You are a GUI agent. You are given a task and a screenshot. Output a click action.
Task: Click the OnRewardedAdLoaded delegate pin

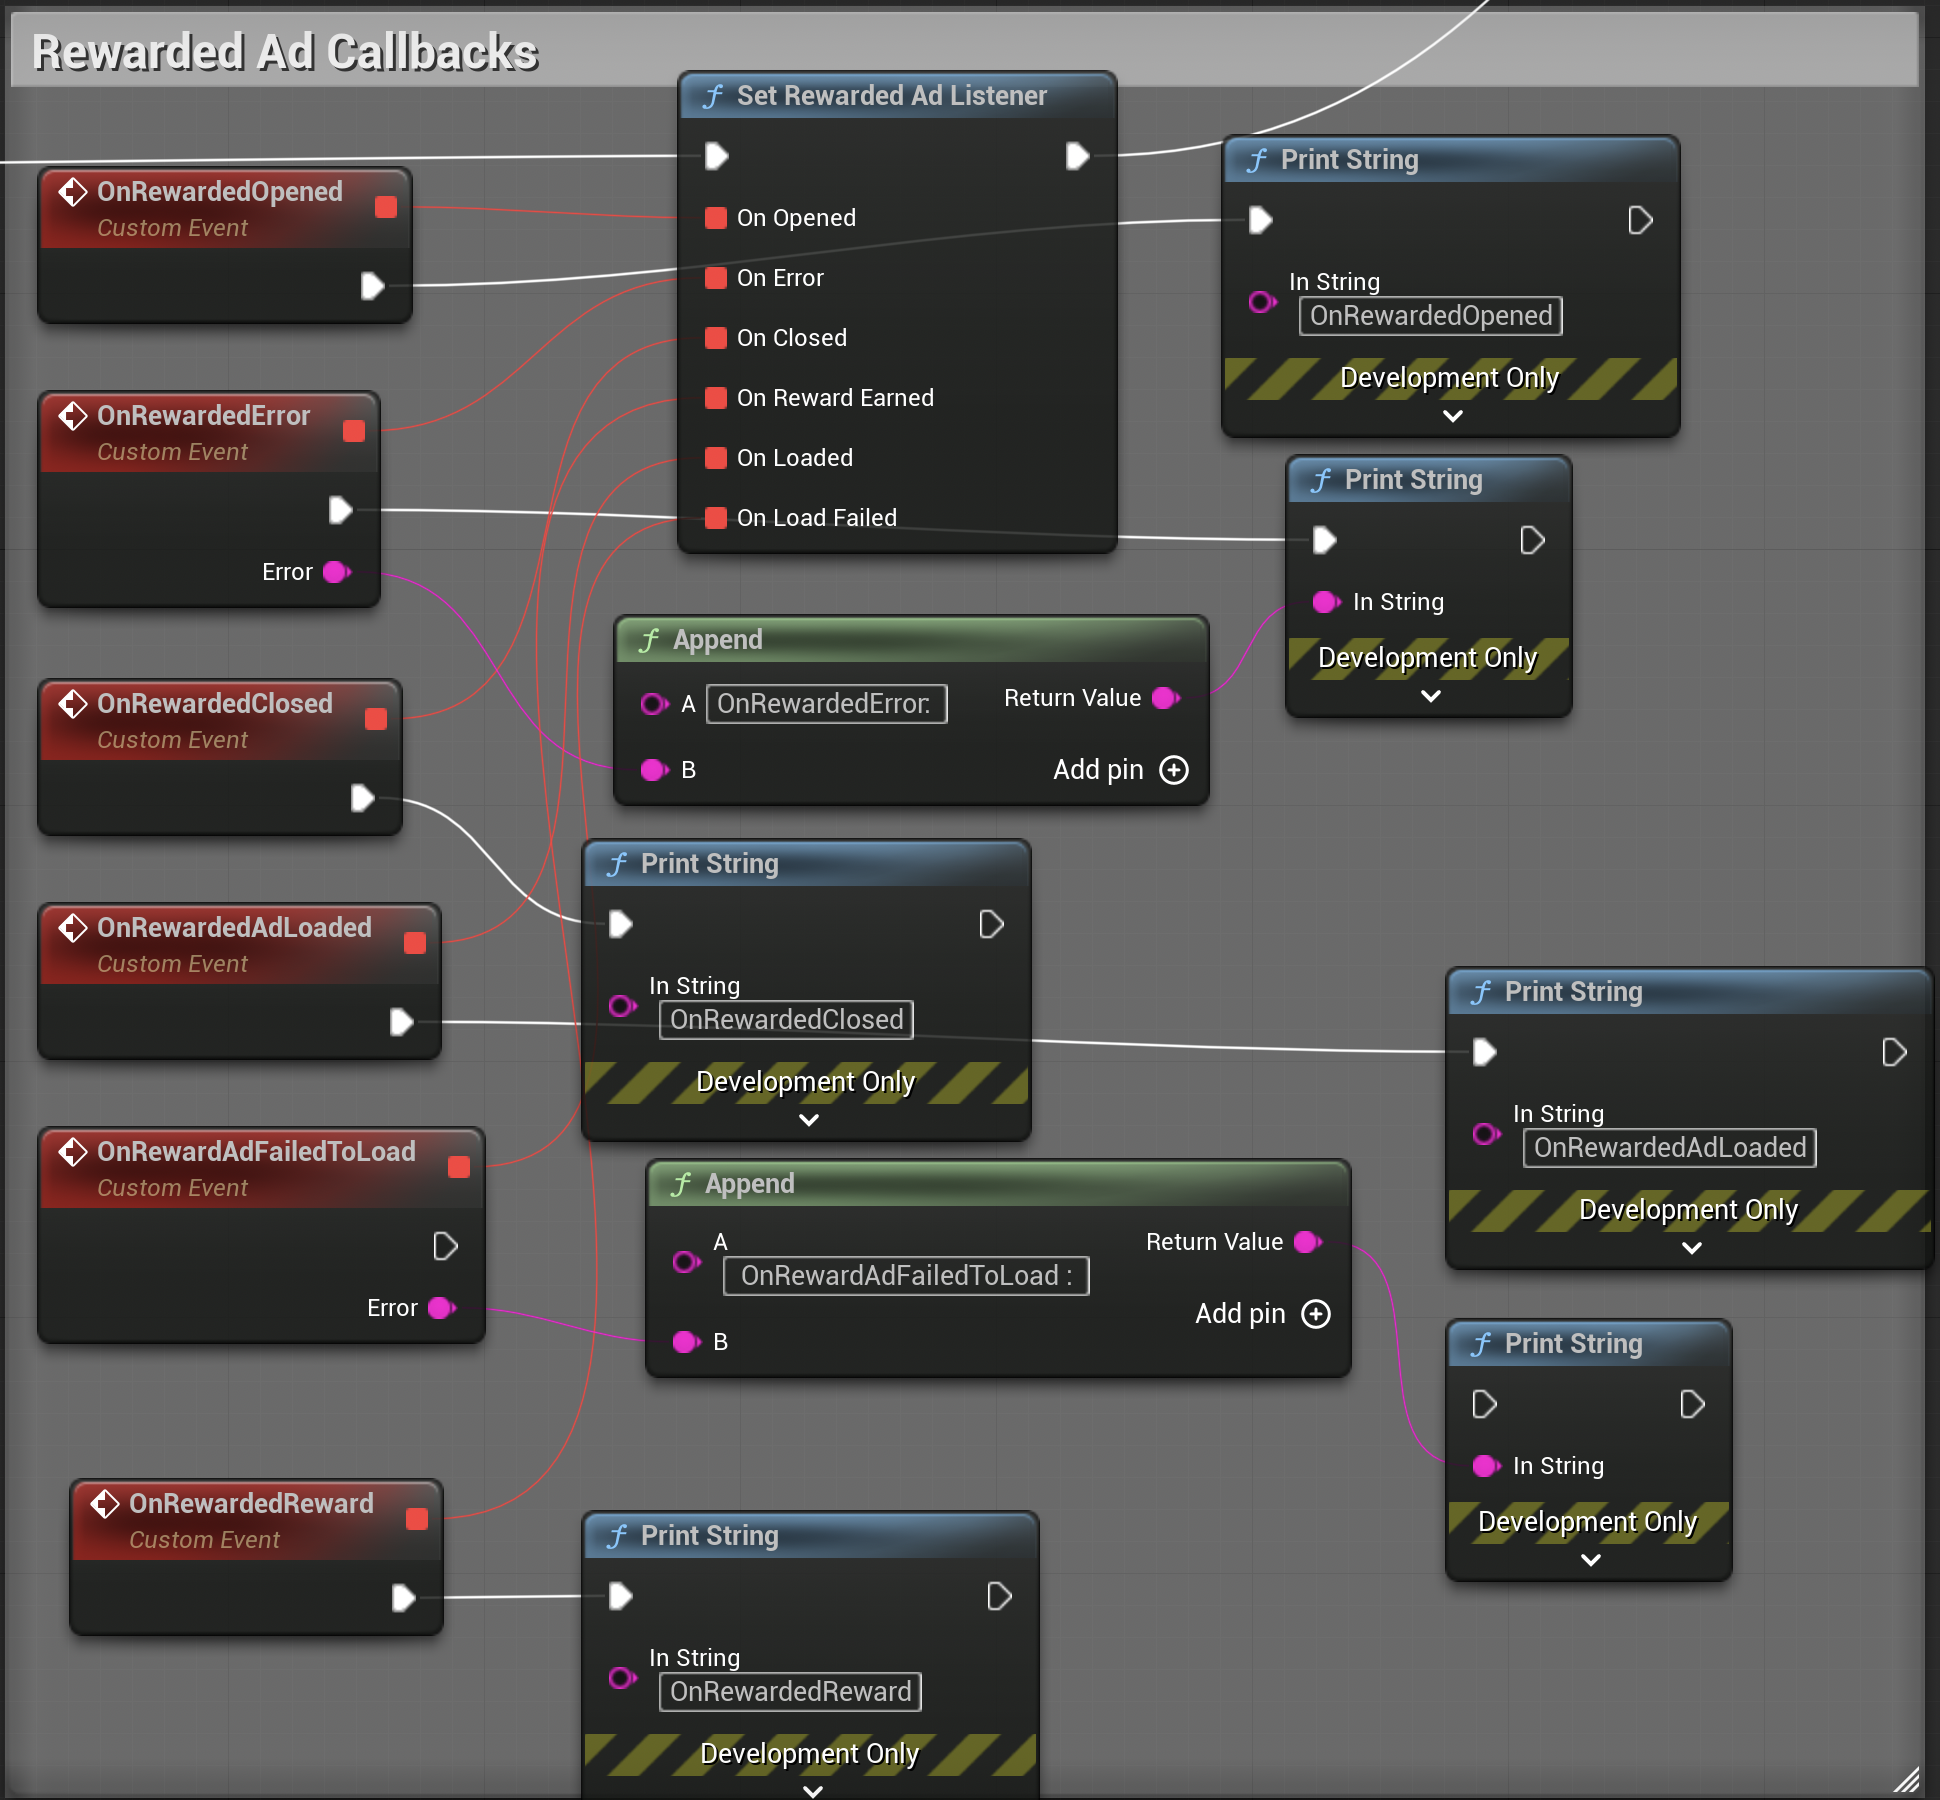415,943
